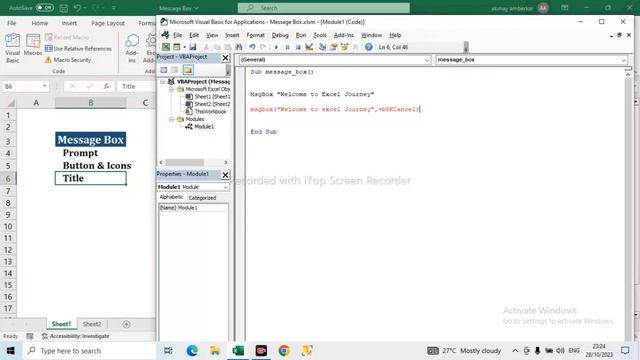Switch to Categorized properties tab
This screenshot has height=360, width=640.
(202, 198)
